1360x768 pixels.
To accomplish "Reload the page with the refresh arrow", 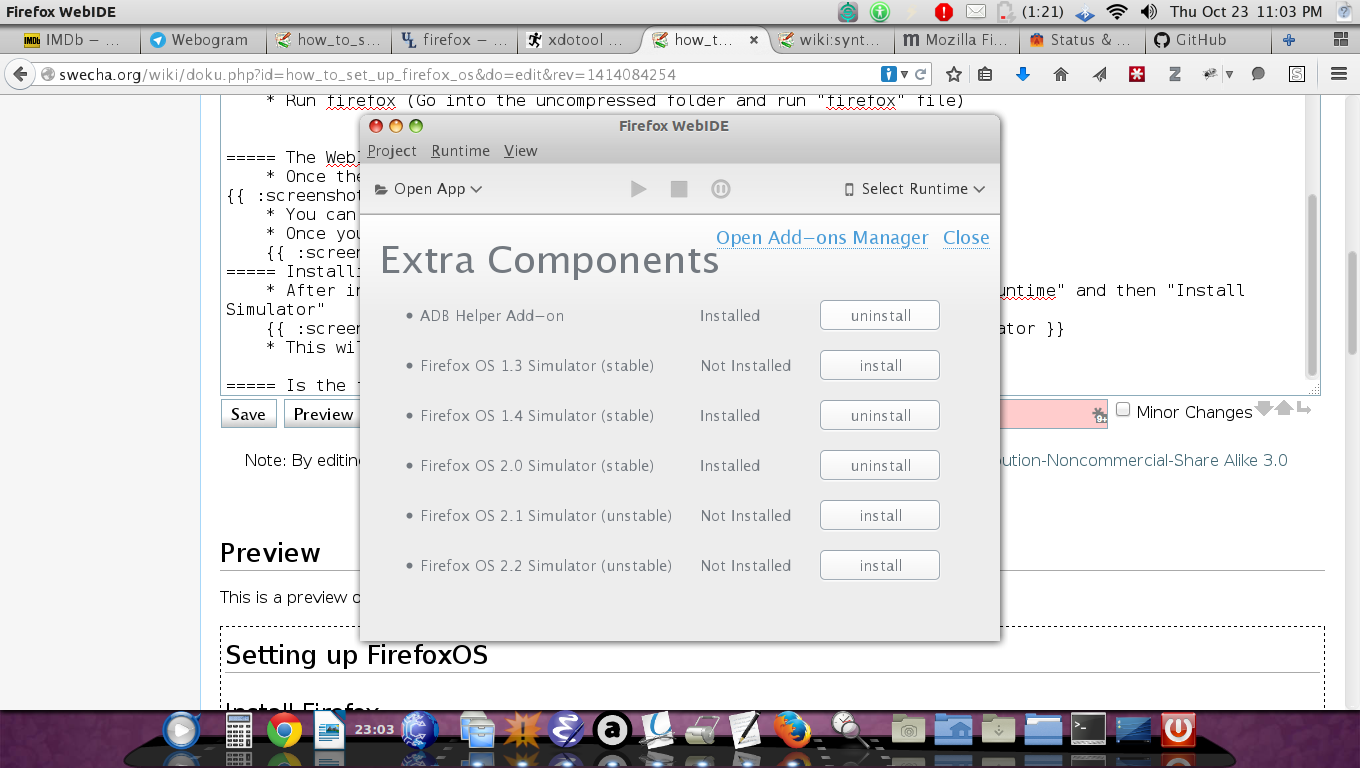I will pyautogui.click(x=920, y=74).
